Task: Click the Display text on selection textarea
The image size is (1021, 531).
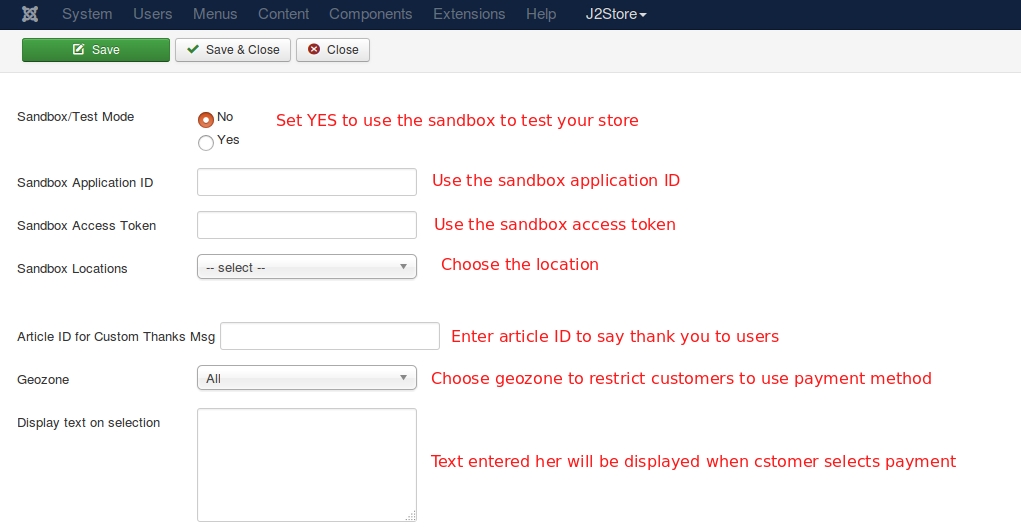Action: point(307,465)
